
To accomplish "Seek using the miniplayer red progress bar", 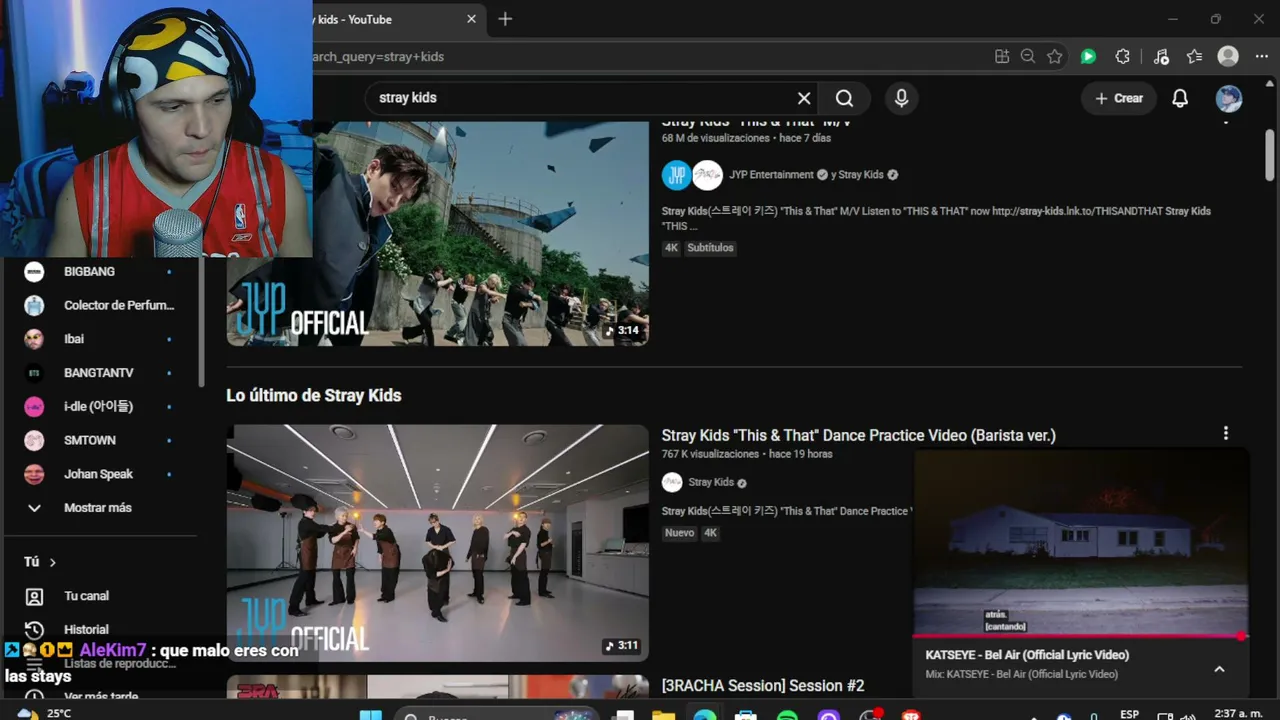I will tap(1081, 636).
